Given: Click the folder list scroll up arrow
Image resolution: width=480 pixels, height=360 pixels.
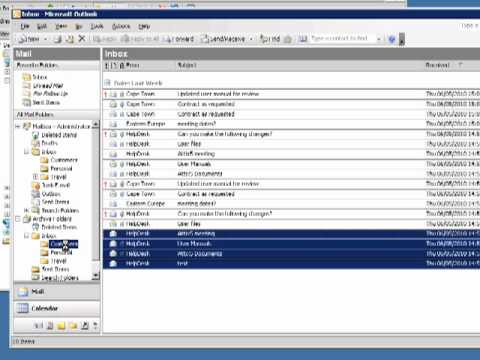Looking at the screenshot, I should (96, 125).
